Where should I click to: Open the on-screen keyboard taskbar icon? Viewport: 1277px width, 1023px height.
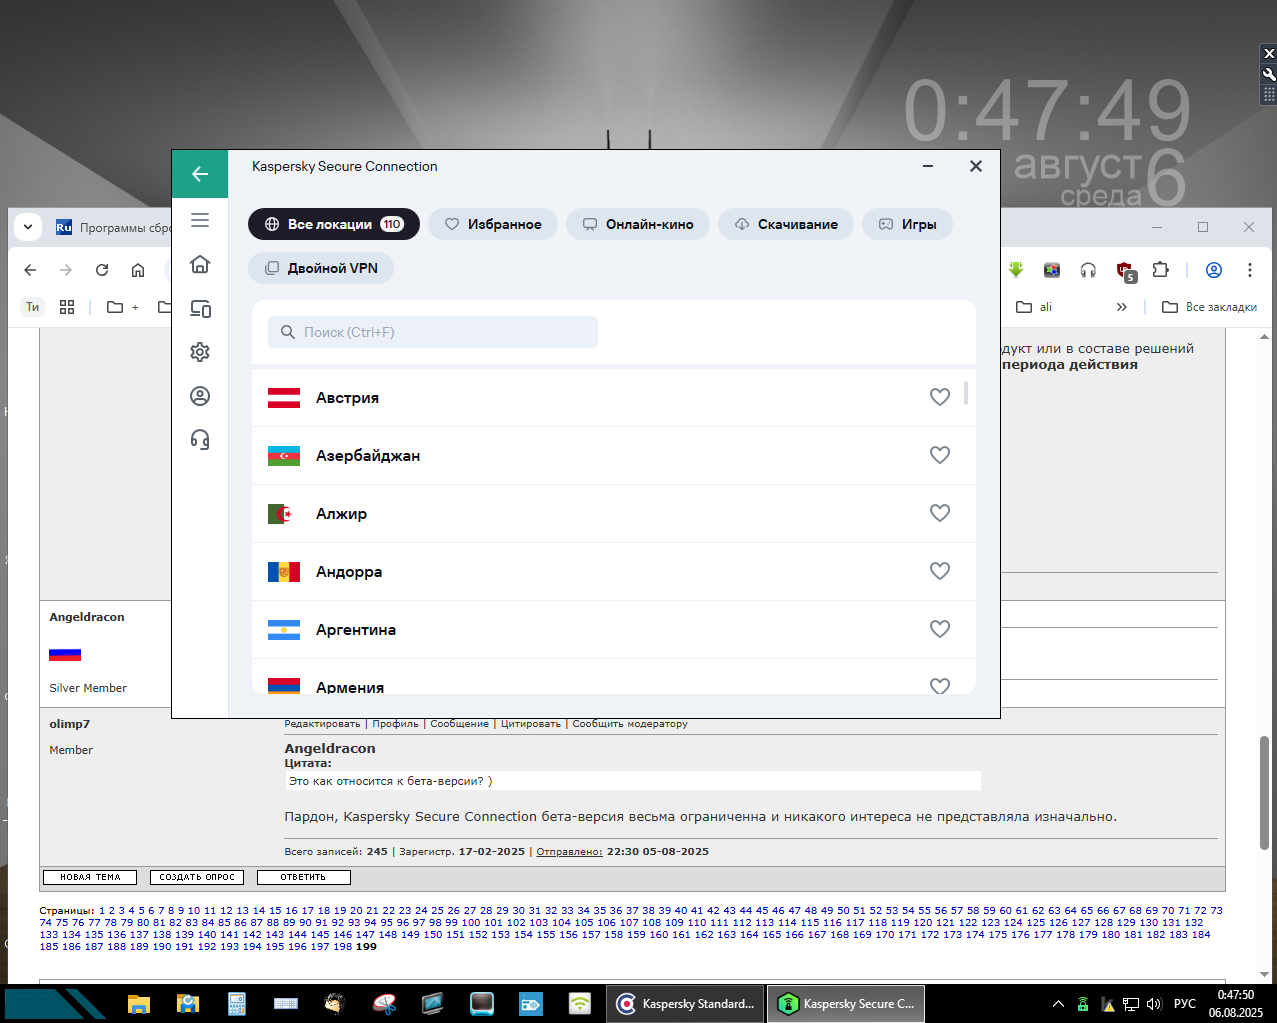click(286, 1003)
